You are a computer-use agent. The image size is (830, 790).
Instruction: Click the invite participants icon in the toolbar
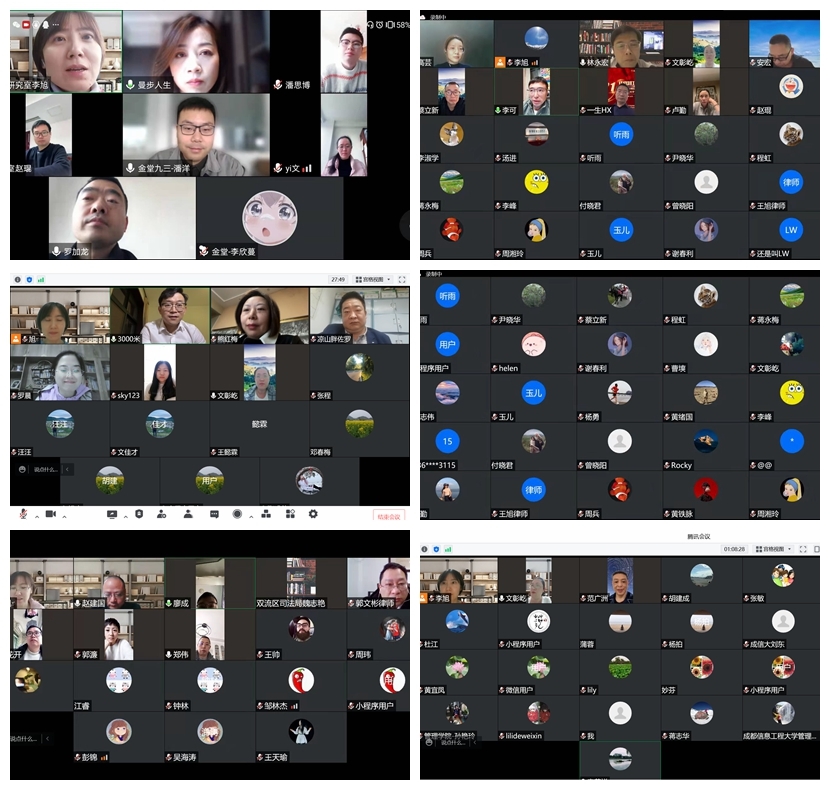[x=162, y=514]
